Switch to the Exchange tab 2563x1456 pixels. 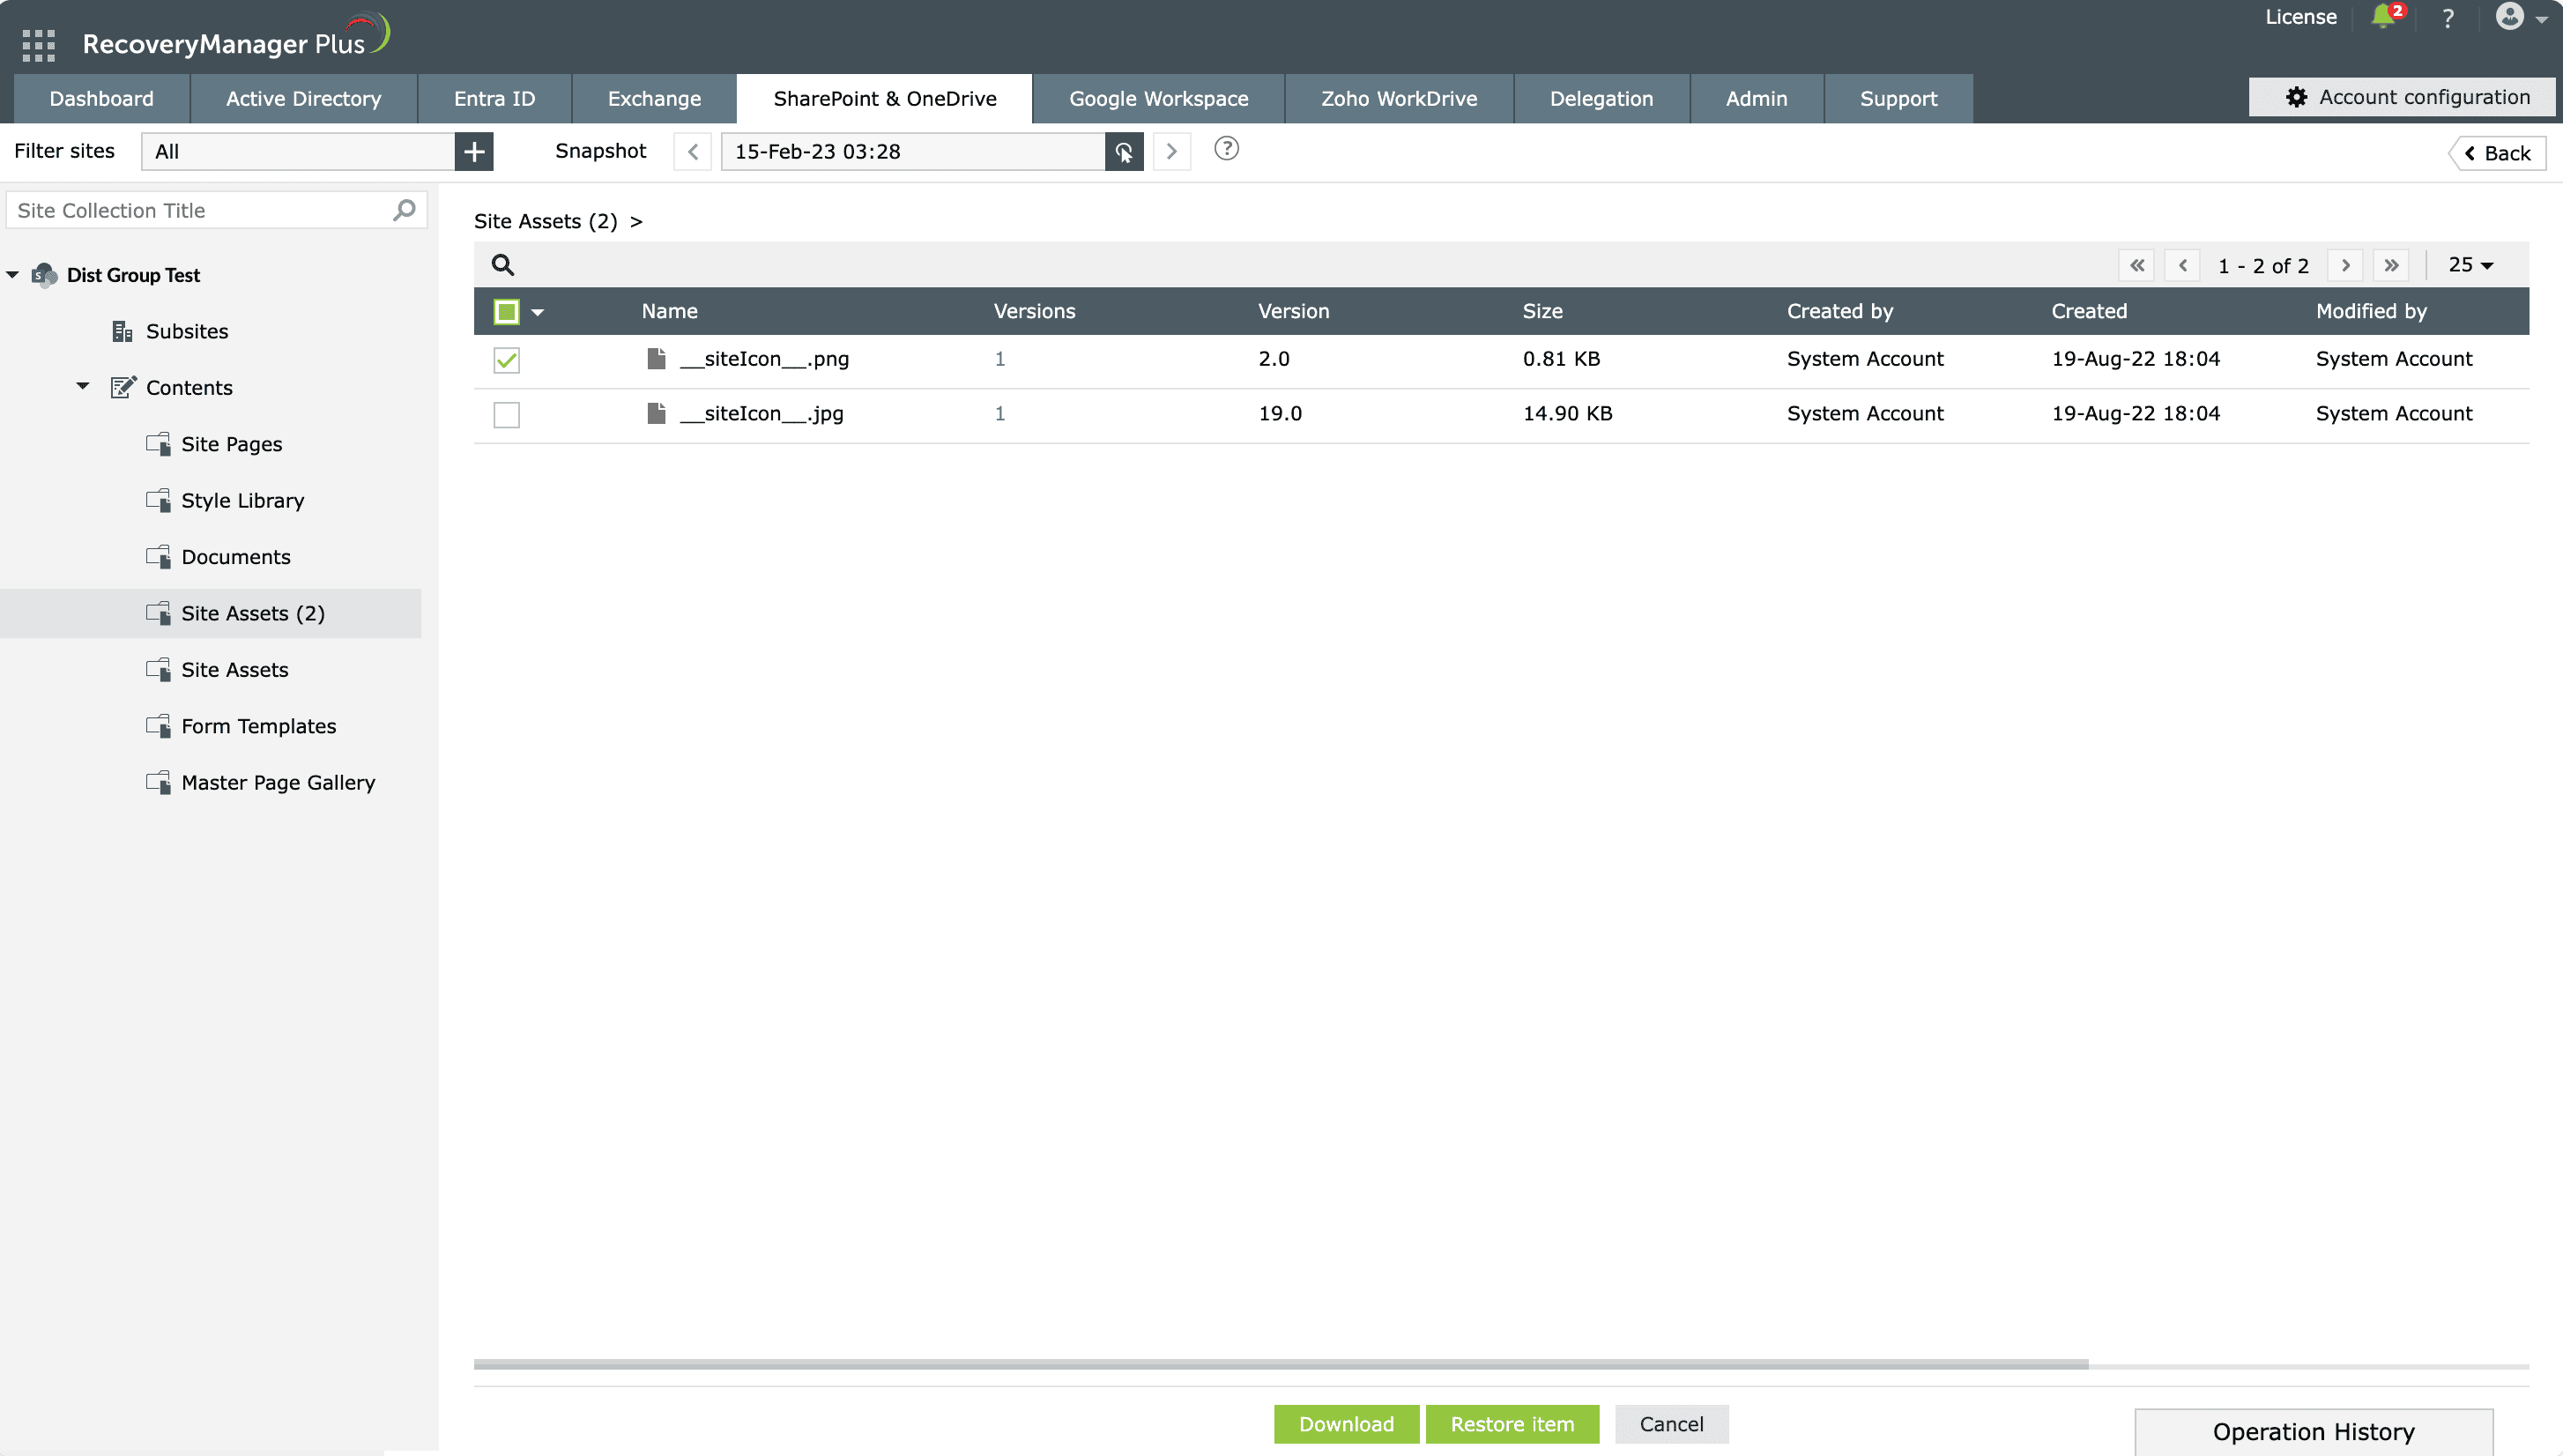click(x=654, y=99)
